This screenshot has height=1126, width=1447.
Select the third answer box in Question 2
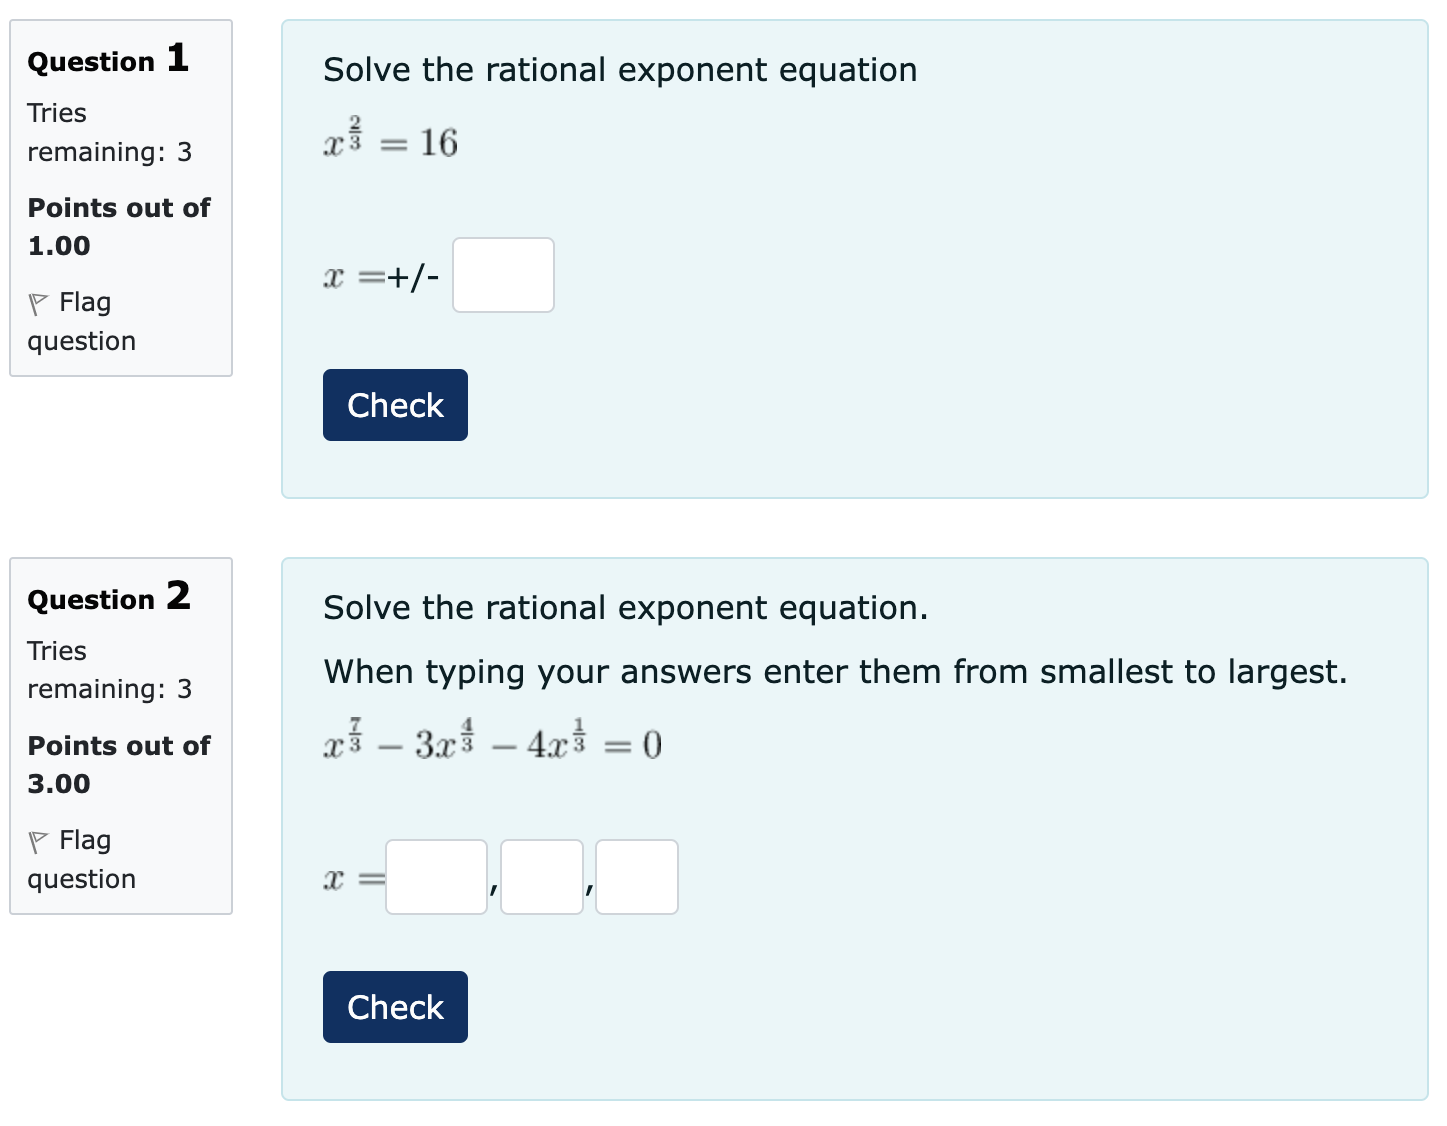636,877
